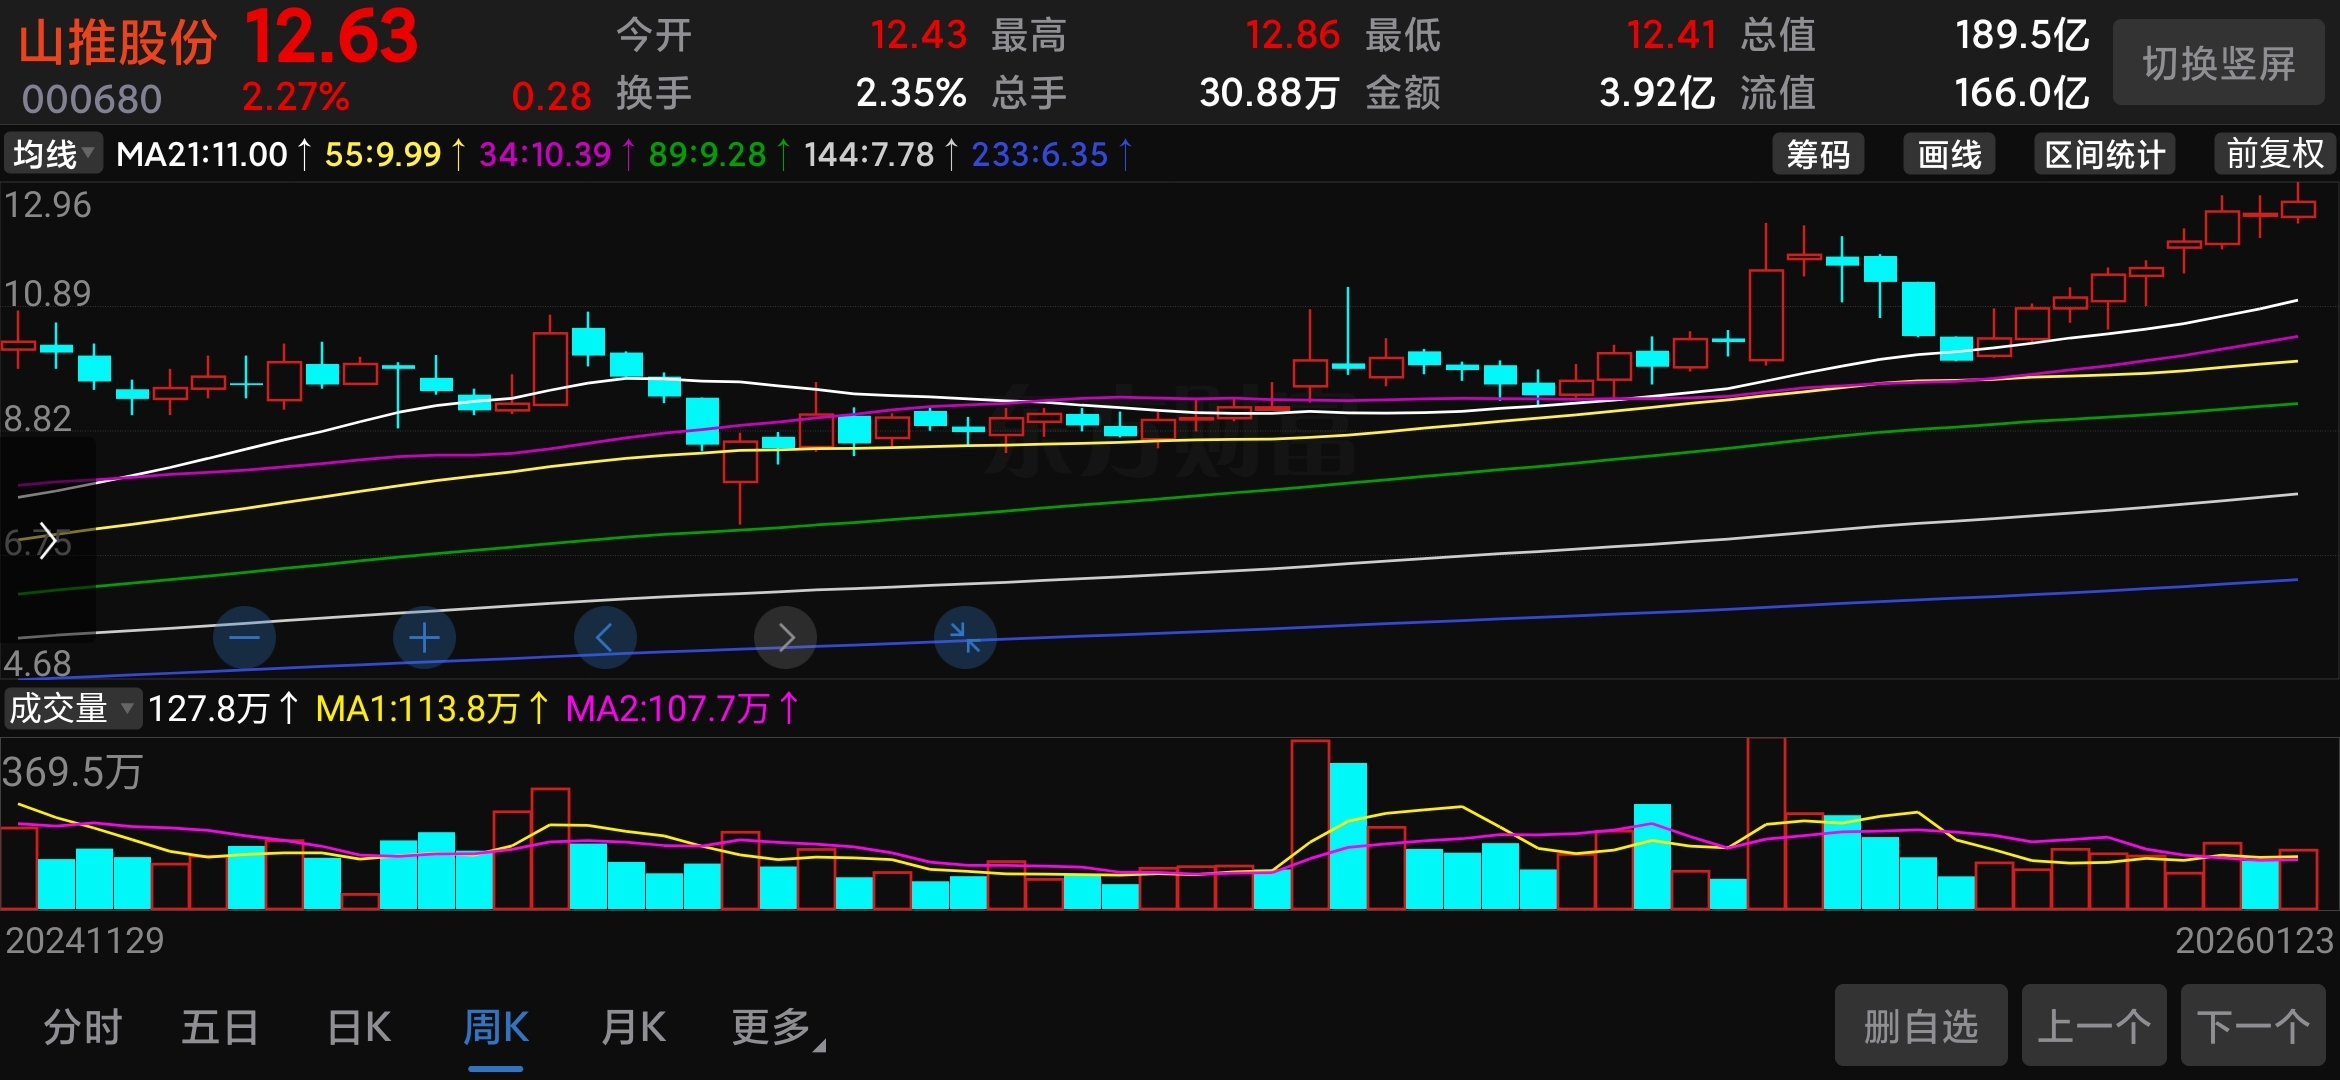Select the 分时 intraday tab

pyautogui.click(x=82, y=1028)
